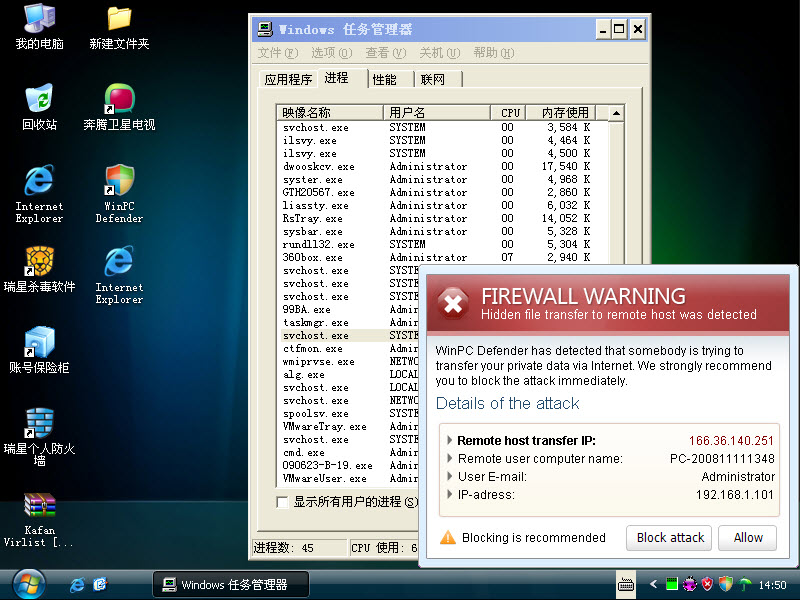Viewport: 800px width, 600px height.
Task: Select liassty.exe process row
Action: tap(442, 206)
